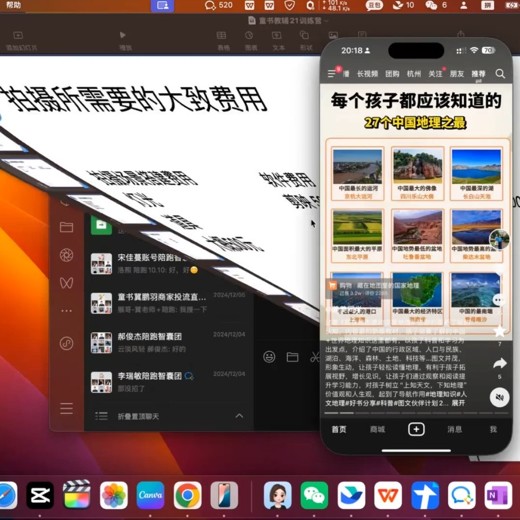Insert a table with 表格 tool

click(x=223, y=41)
